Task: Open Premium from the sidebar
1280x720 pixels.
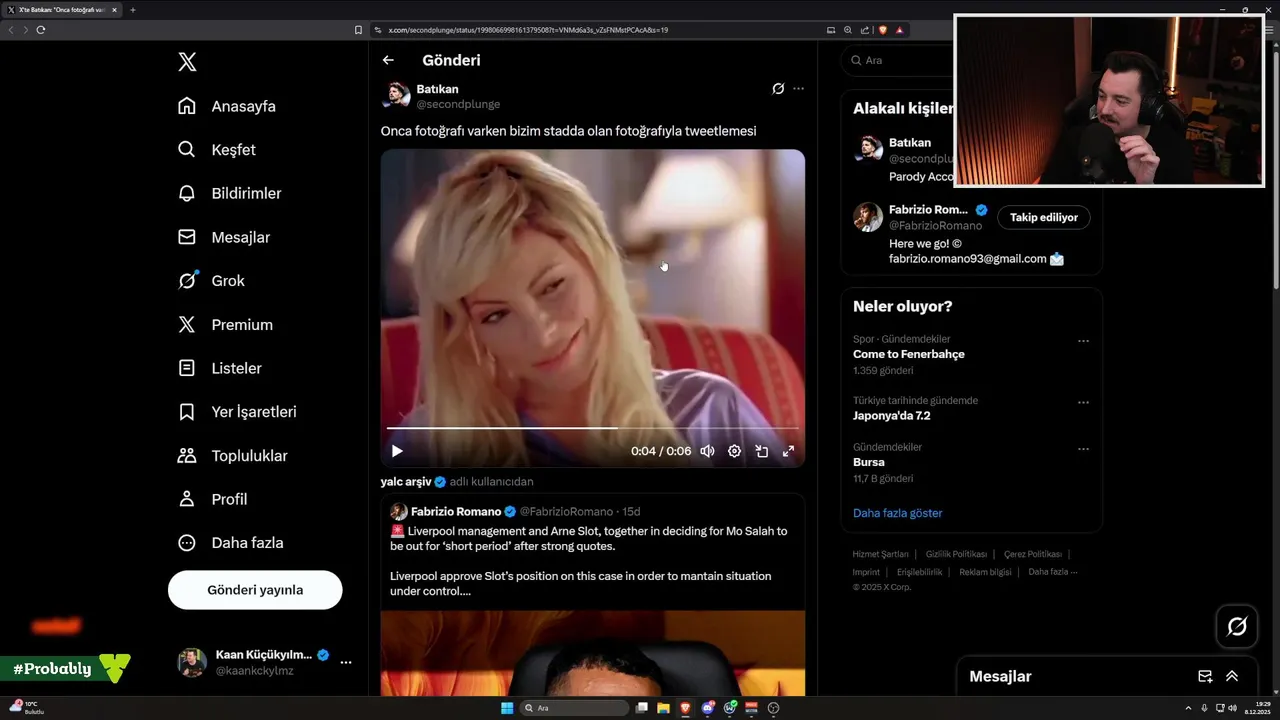Action: coord(225,325)
